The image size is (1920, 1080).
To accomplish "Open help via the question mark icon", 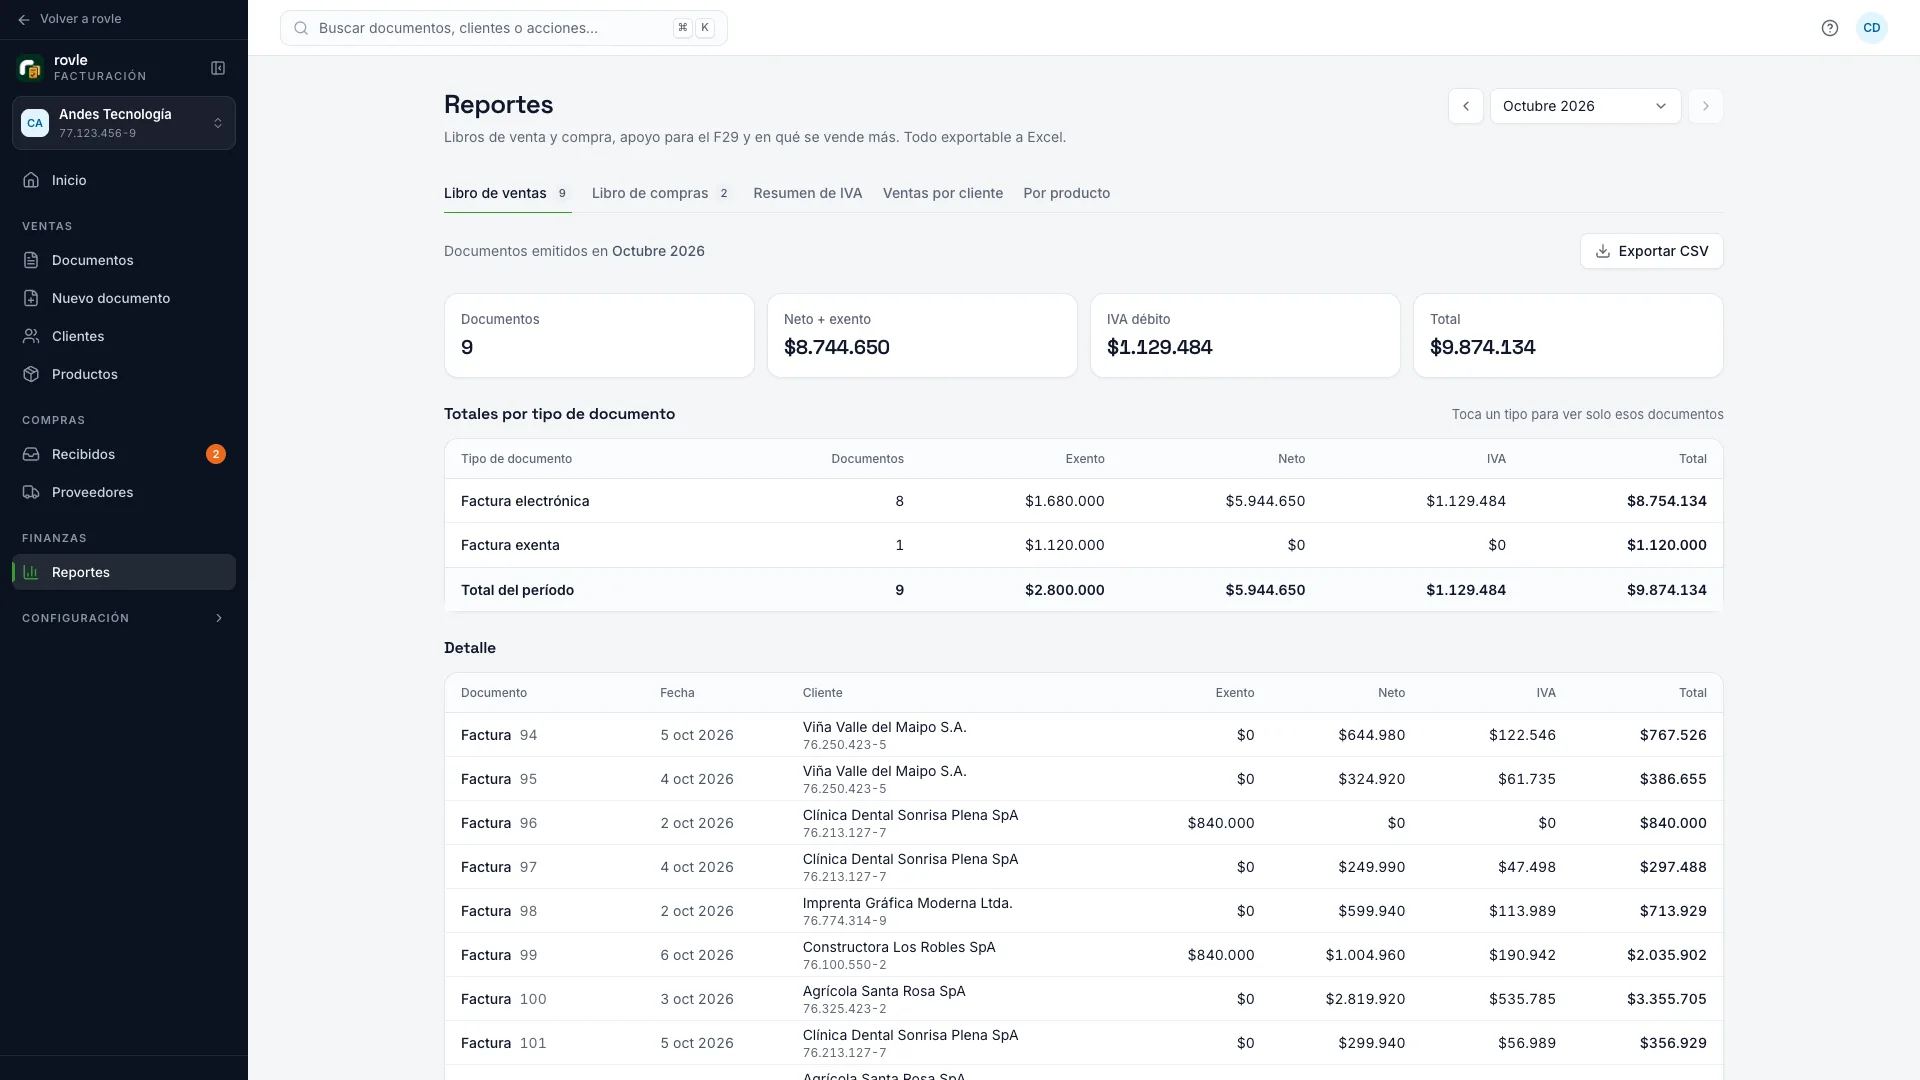I will pyautogui.click(x=1830, y=28).
